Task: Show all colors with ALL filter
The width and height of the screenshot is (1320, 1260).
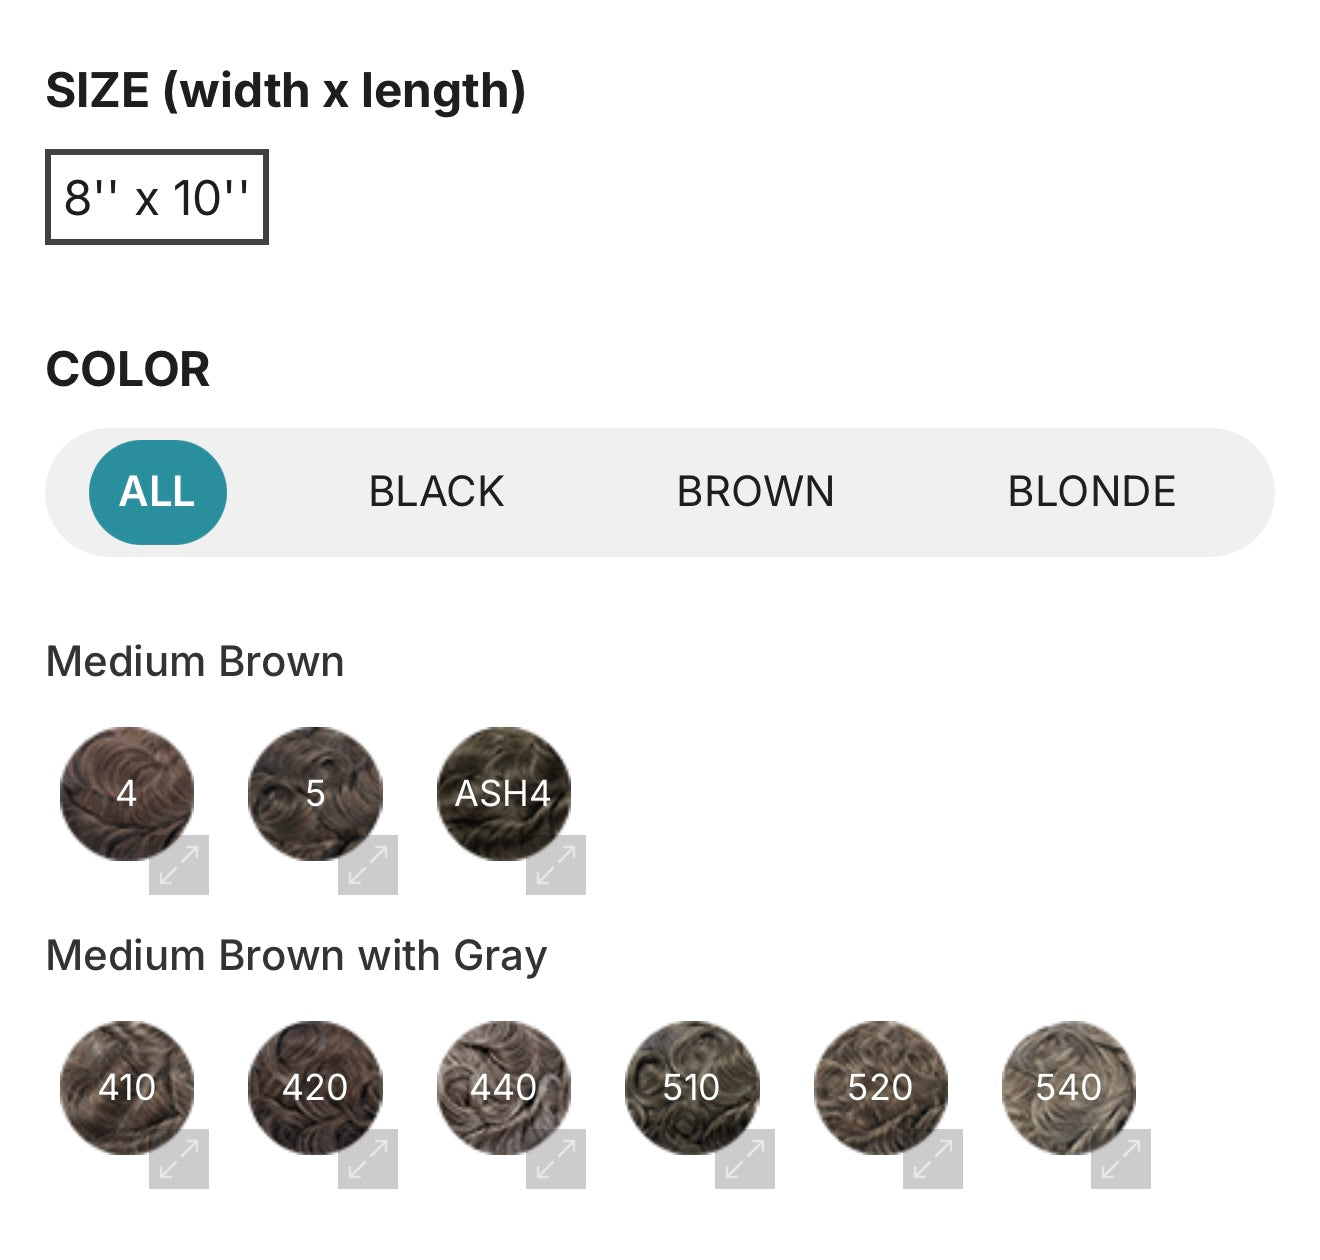Action: click(157, 492)
